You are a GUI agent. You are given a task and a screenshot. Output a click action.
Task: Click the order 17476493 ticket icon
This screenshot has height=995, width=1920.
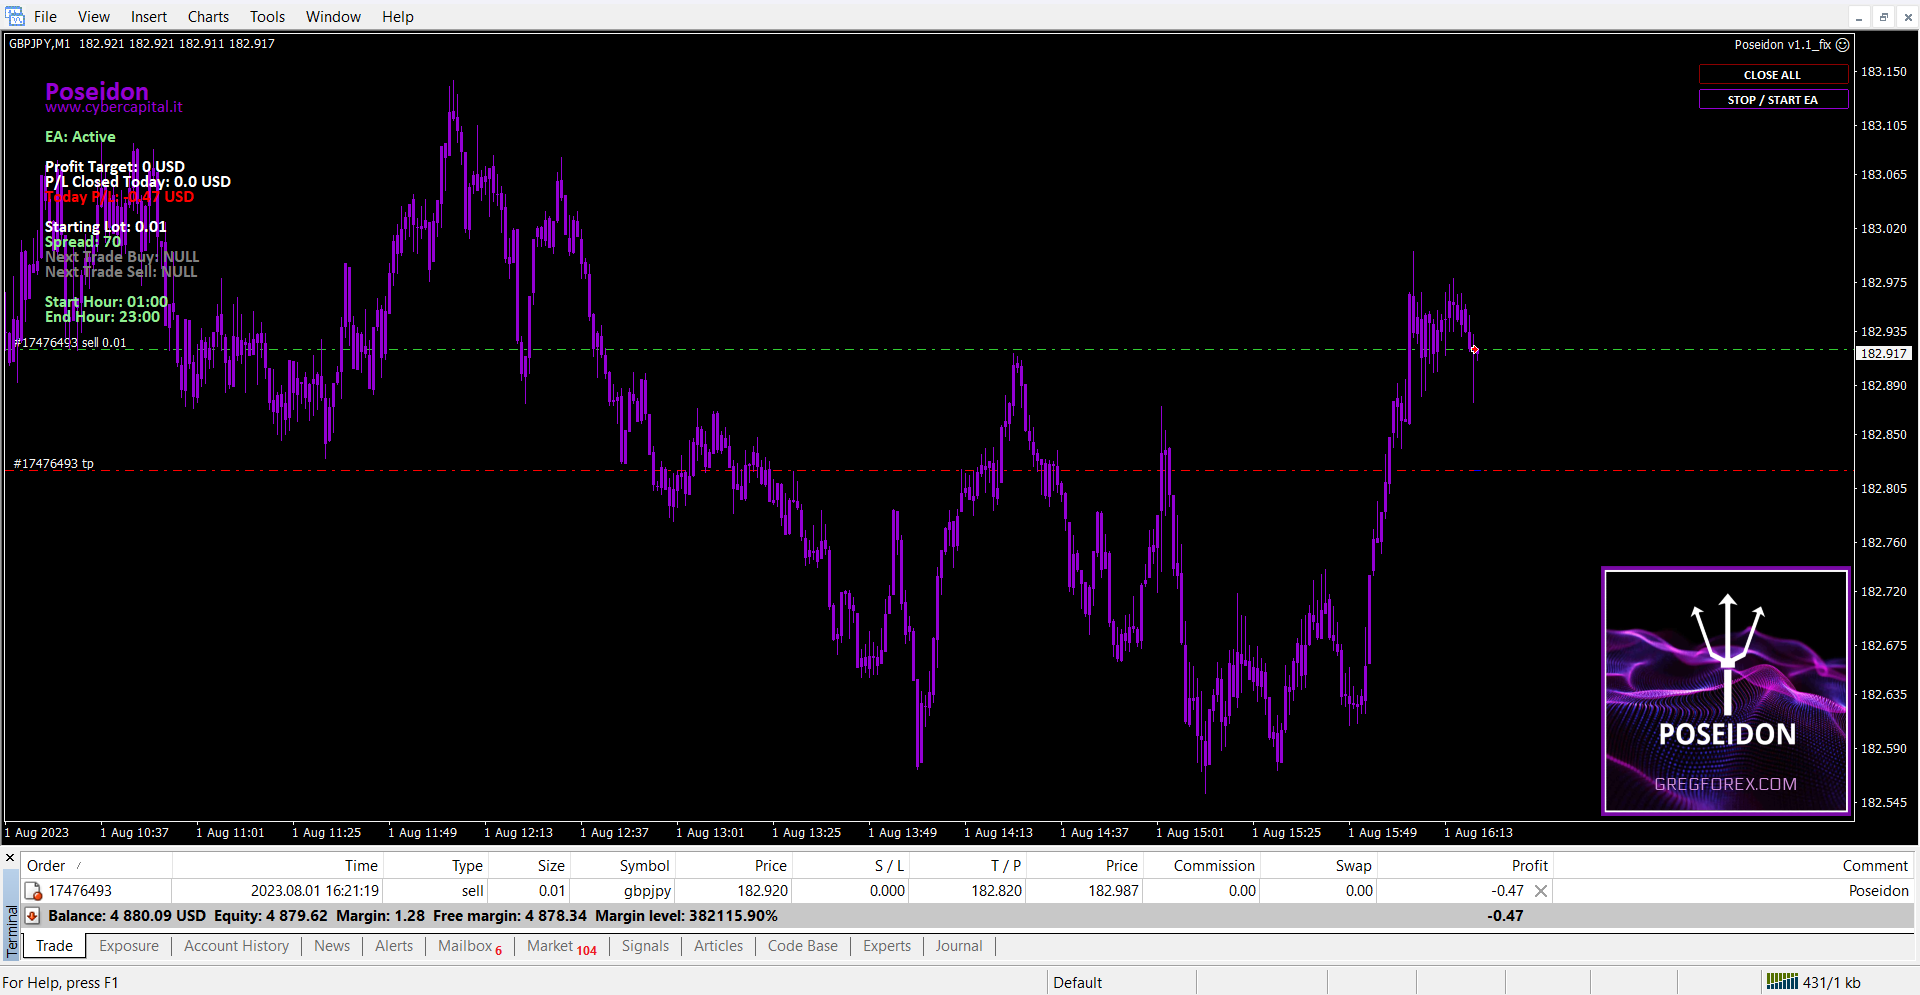pyautogui.click(x=33, y=891)
